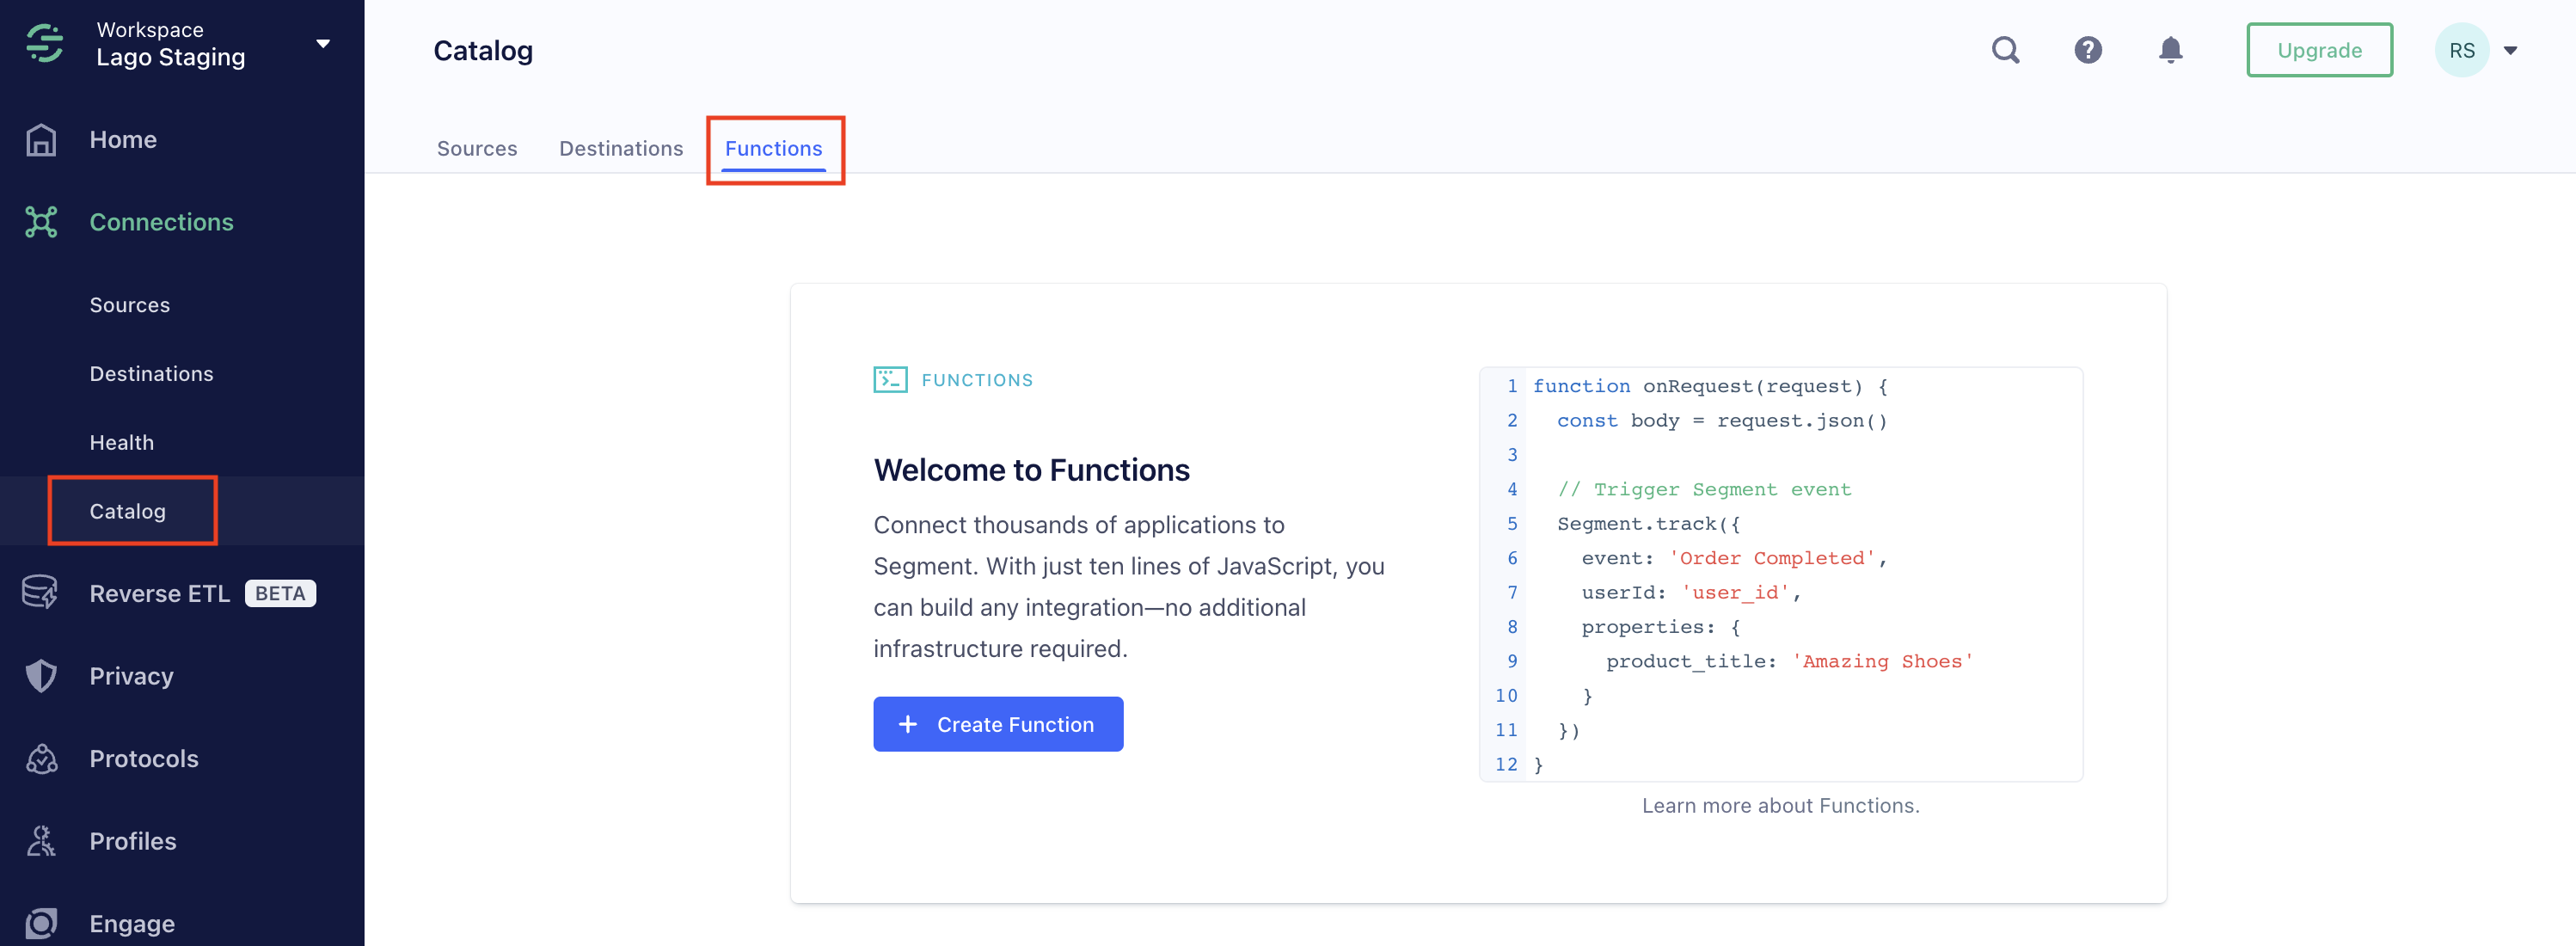Click the Functions terminal icon
The width and height of the screenshot is (2576, 946).
(890, 380)
